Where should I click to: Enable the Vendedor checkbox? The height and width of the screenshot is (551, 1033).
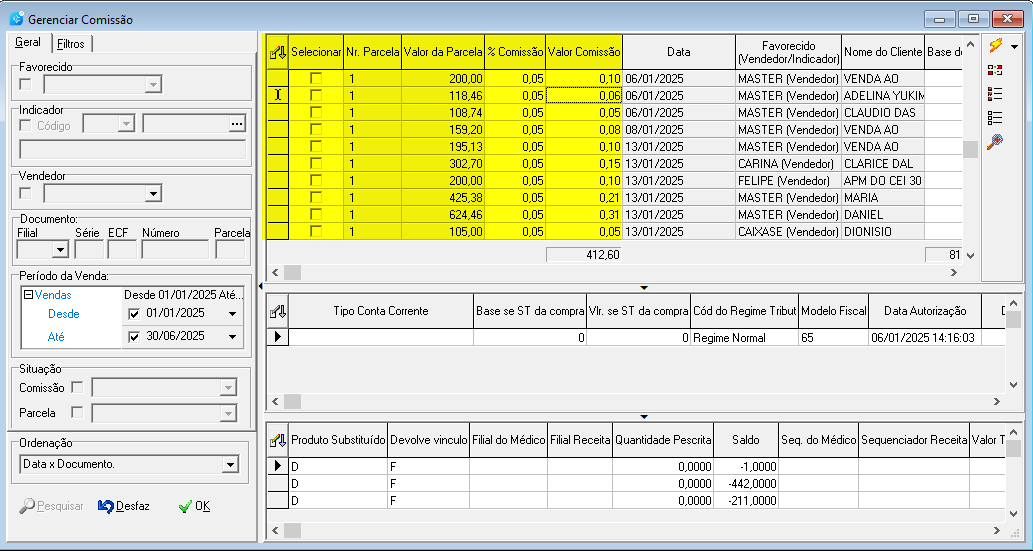[25, 193]
